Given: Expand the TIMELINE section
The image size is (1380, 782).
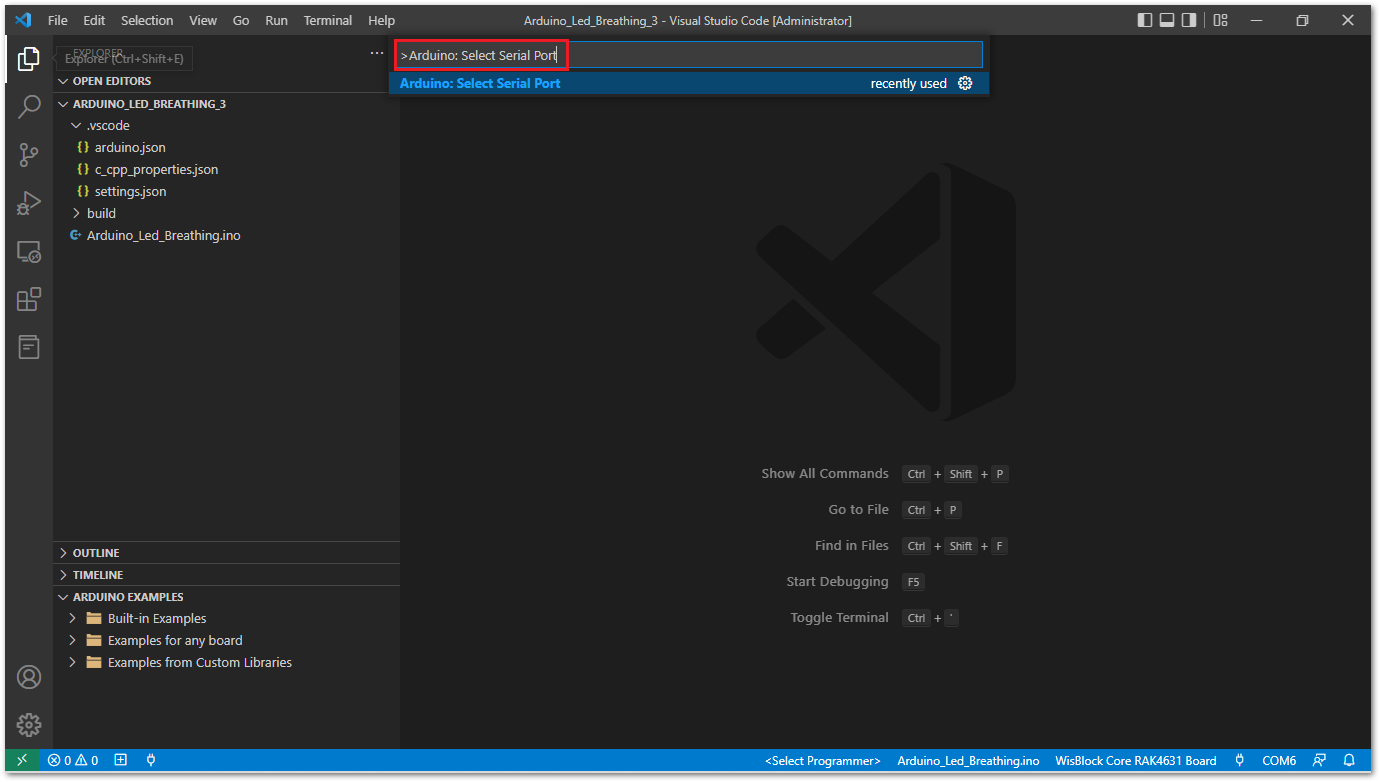Looking at the screenshot, I should point(226,575).
